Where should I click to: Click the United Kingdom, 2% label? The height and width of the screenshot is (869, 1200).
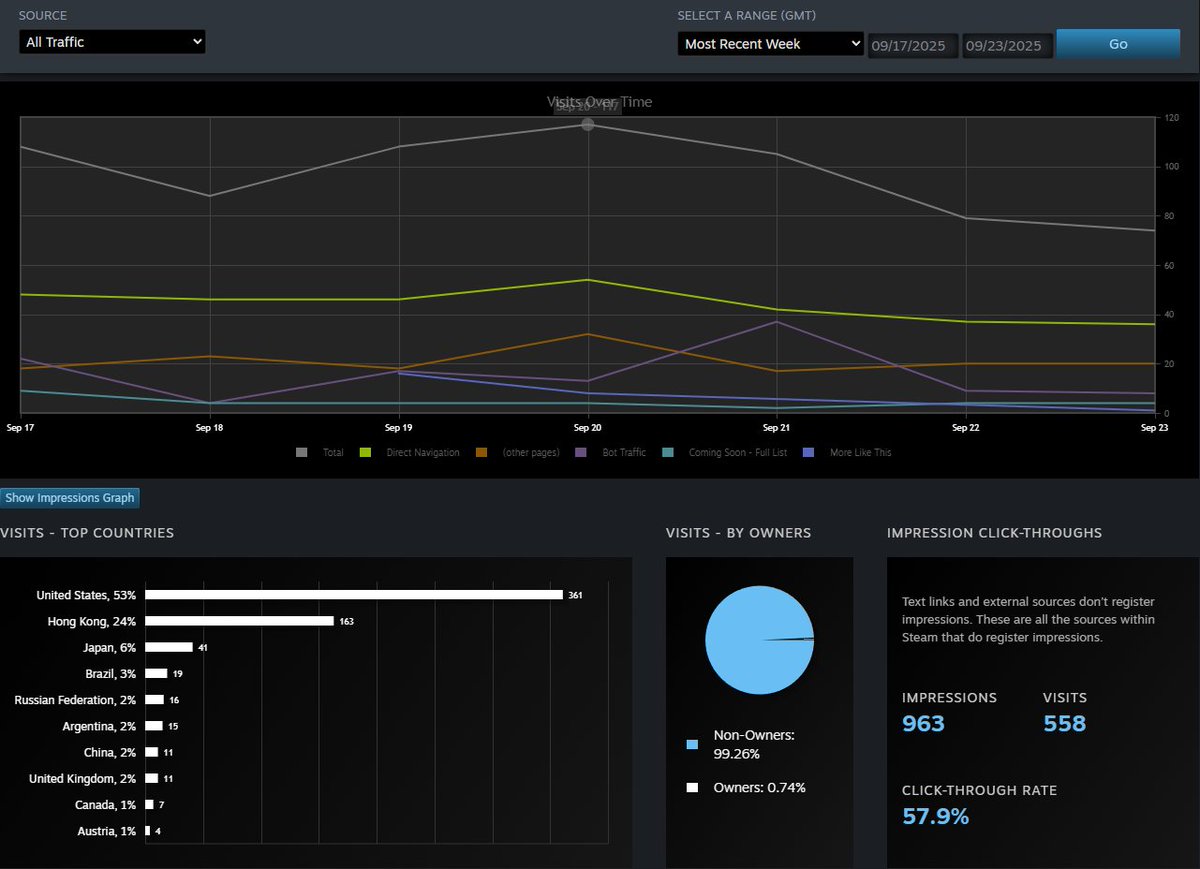tap(82, 778)
